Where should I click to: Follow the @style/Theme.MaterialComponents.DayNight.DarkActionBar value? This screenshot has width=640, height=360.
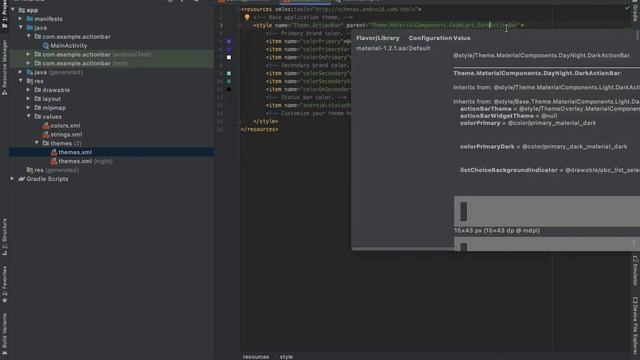click(x=541, y=55)
